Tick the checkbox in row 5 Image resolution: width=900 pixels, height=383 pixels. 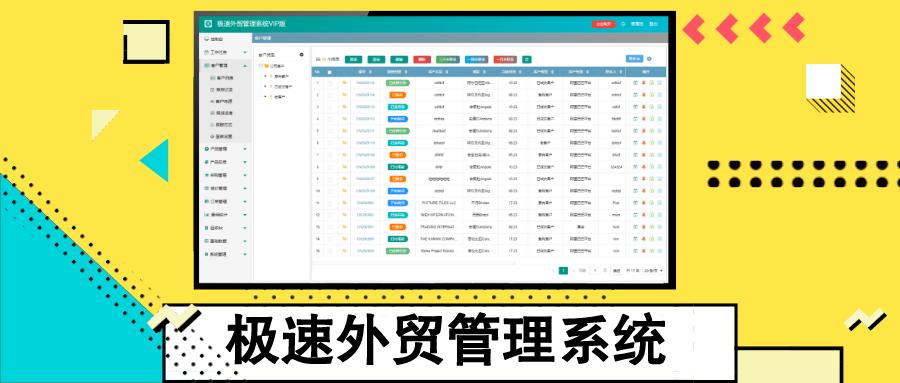click(x=329, y=131)
